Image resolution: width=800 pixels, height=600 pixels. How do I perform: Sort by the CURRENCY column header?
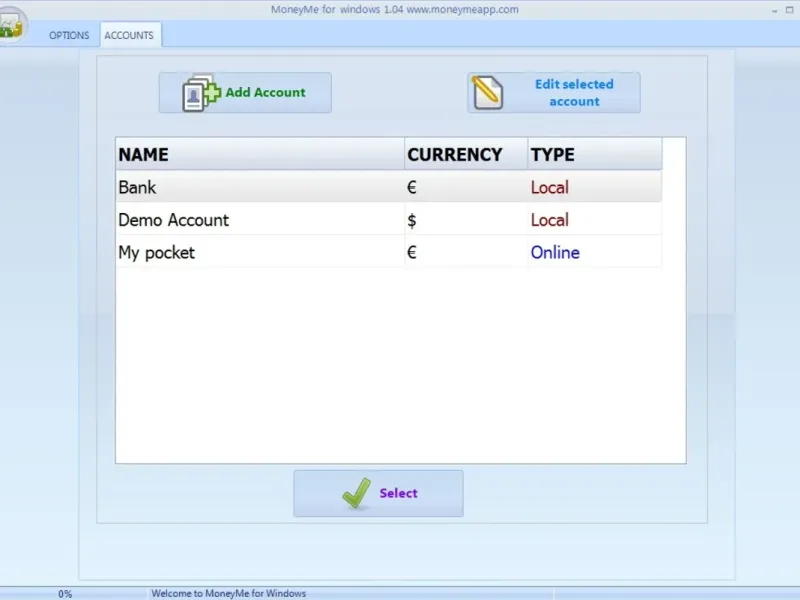point(466,154)
